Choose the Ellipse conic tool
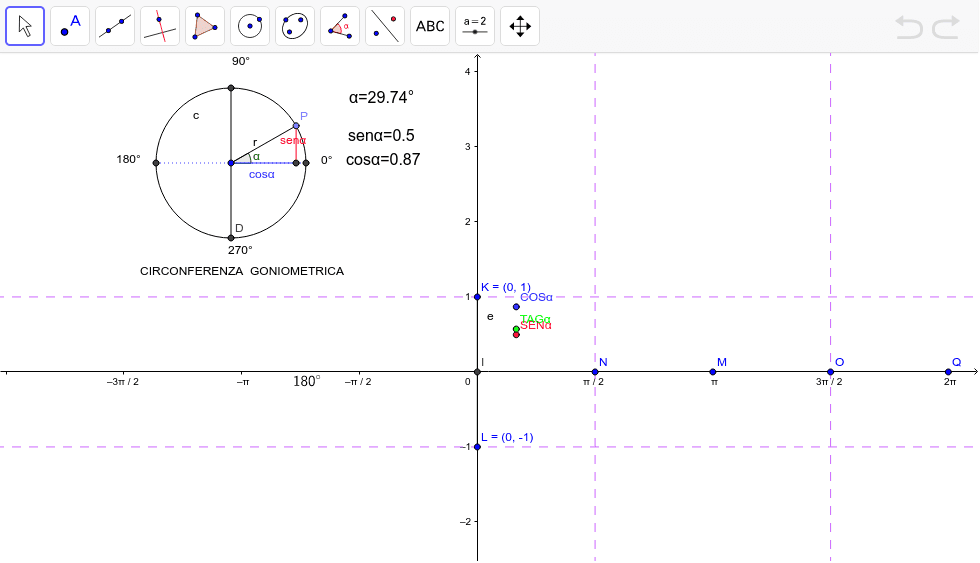This screenshot has width=980, height=563. point(295,26)
